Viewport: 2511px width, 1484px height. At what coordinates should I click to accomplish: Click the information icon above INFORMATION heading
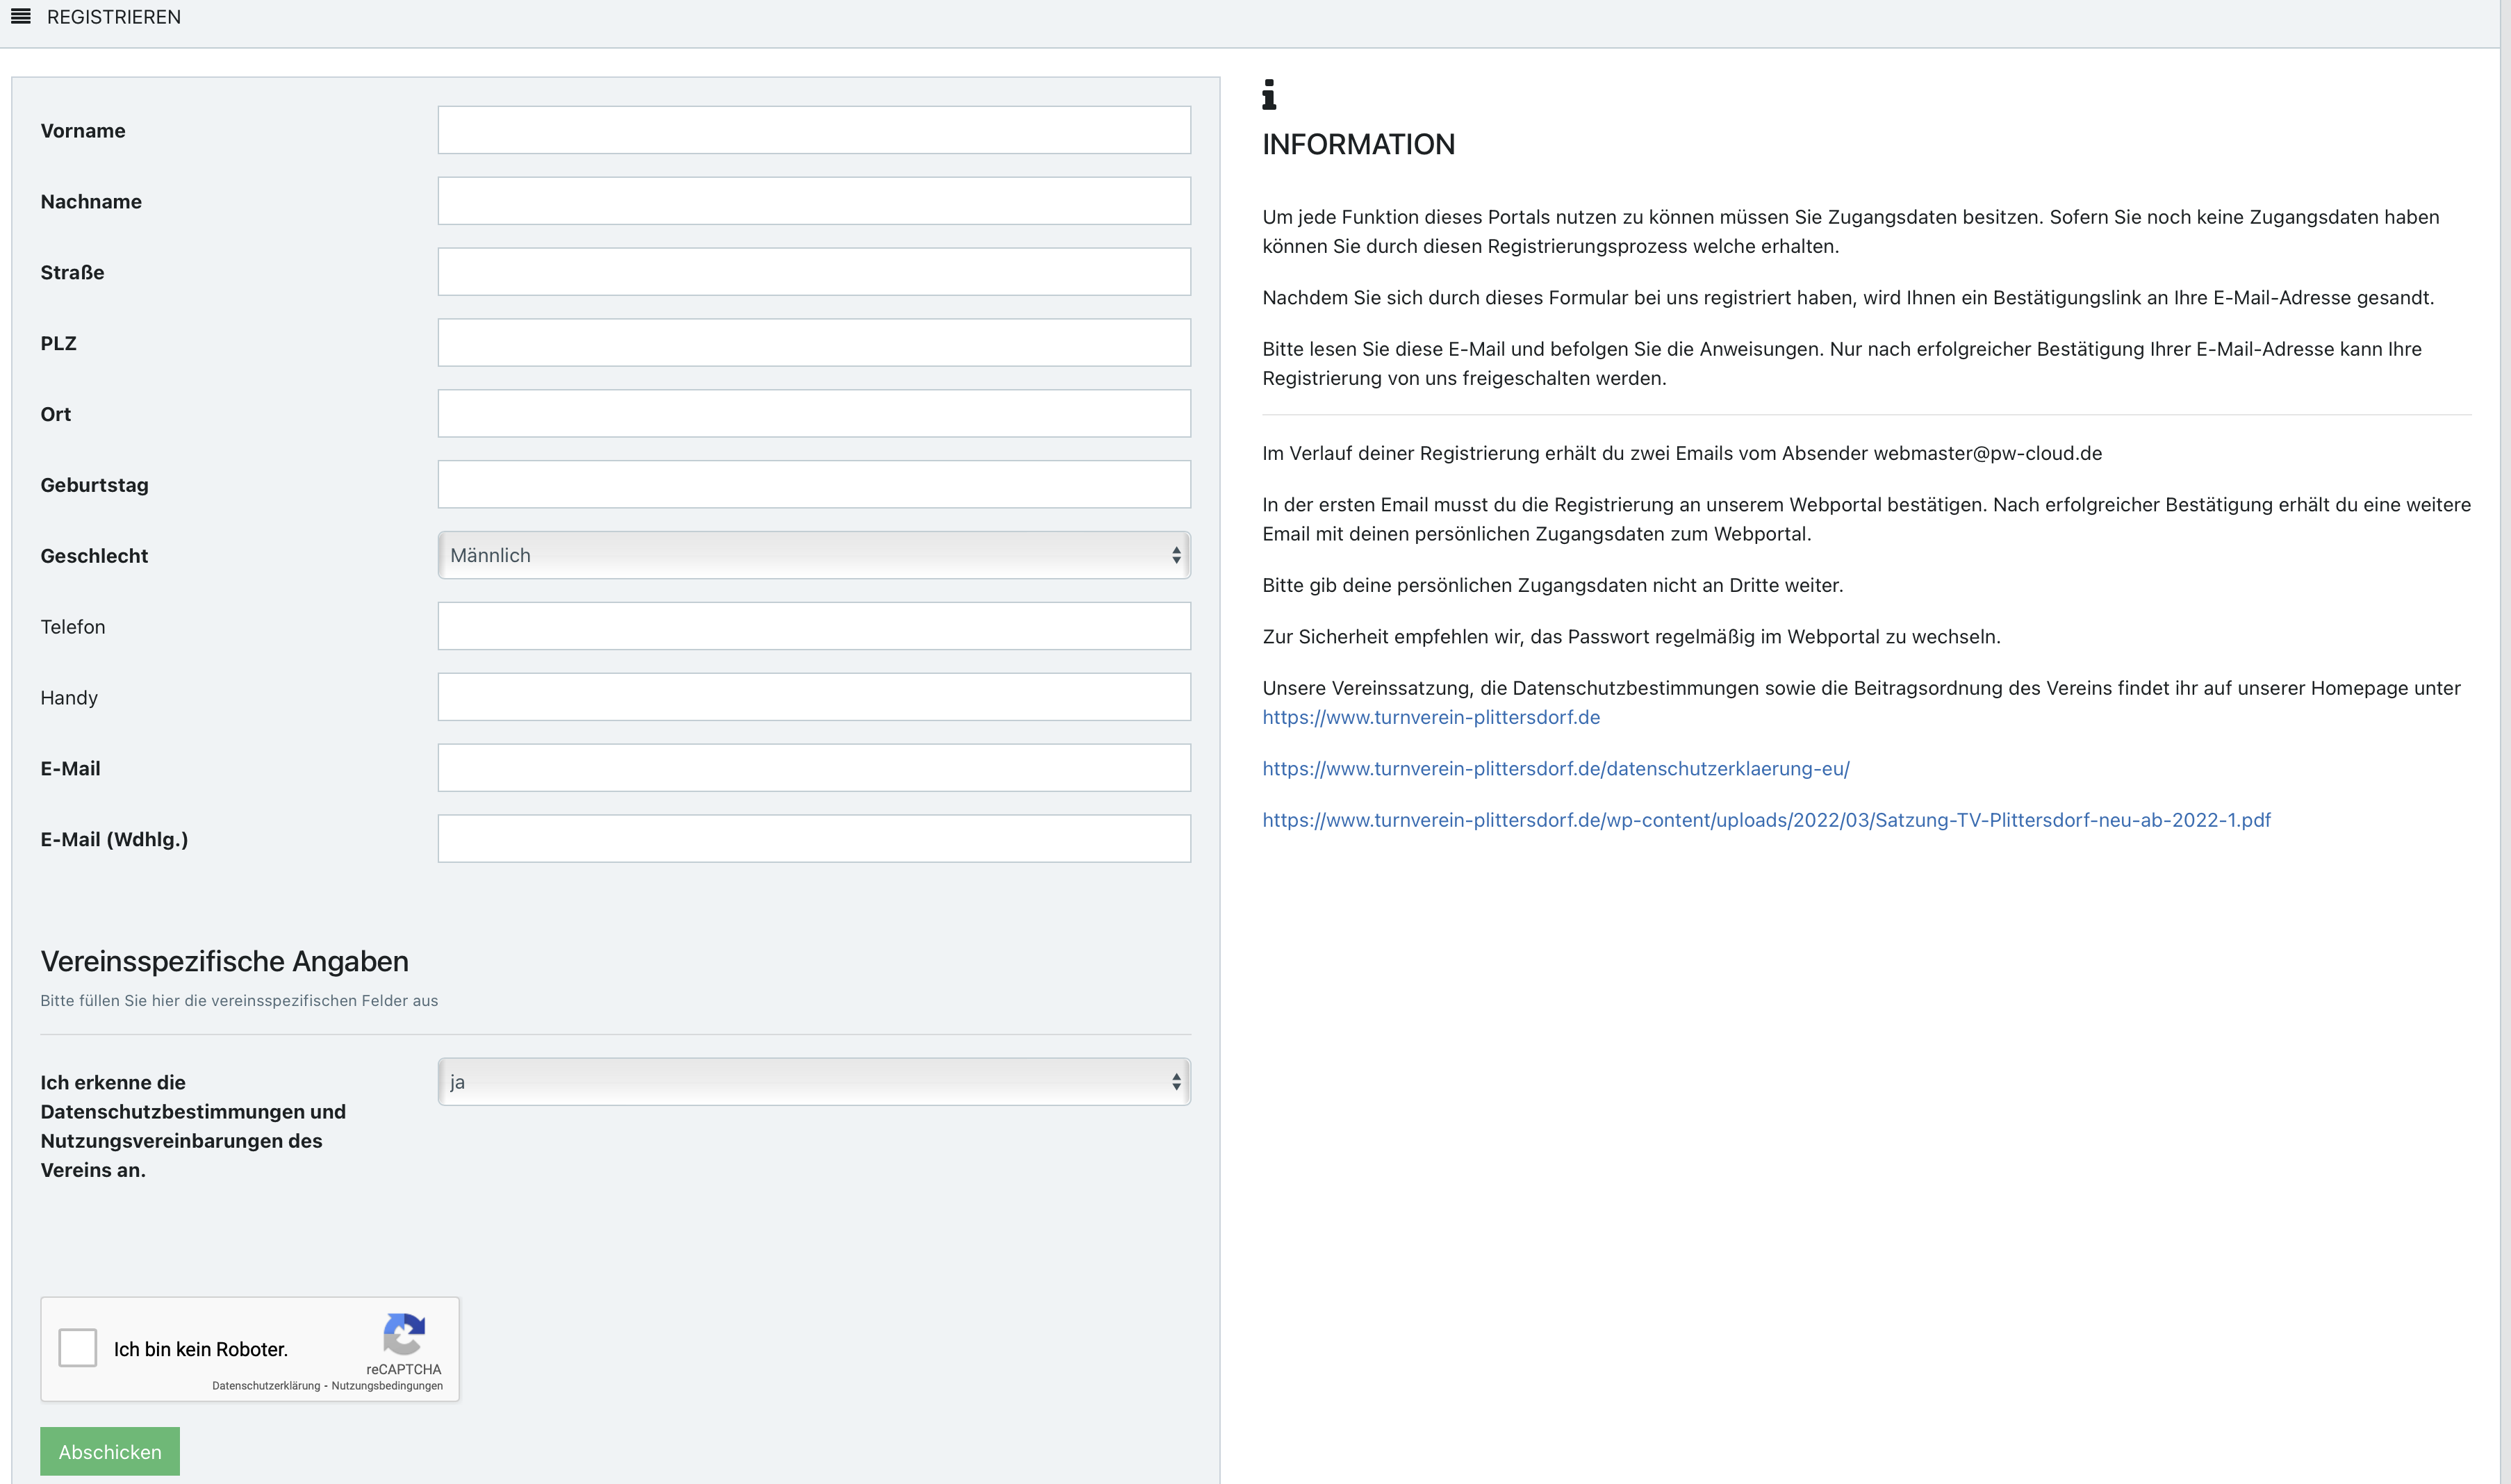coord(1269,94)
